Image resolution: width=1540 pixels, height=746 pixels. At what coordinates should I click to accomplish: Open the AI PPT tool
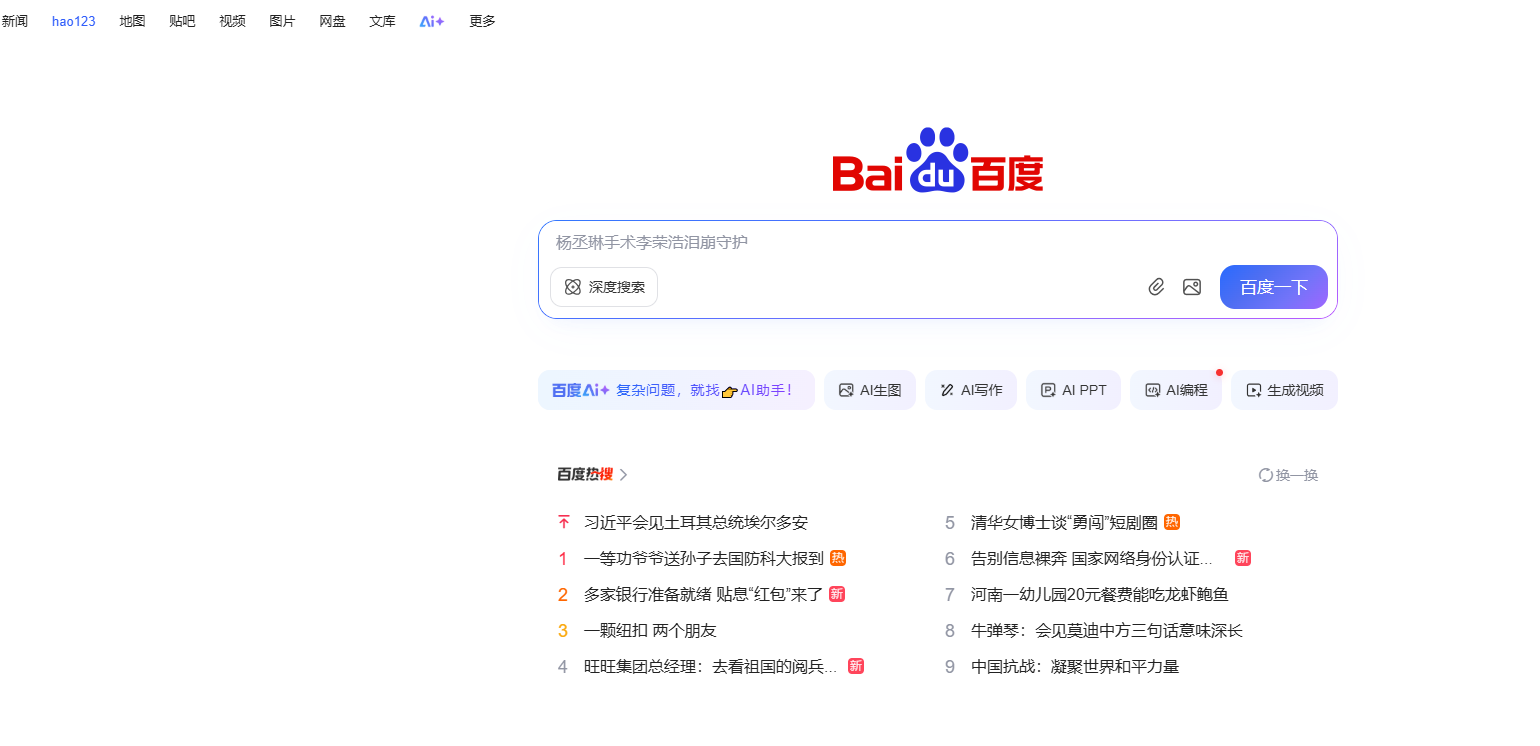pyautogui.click(x=1073, y=390)
